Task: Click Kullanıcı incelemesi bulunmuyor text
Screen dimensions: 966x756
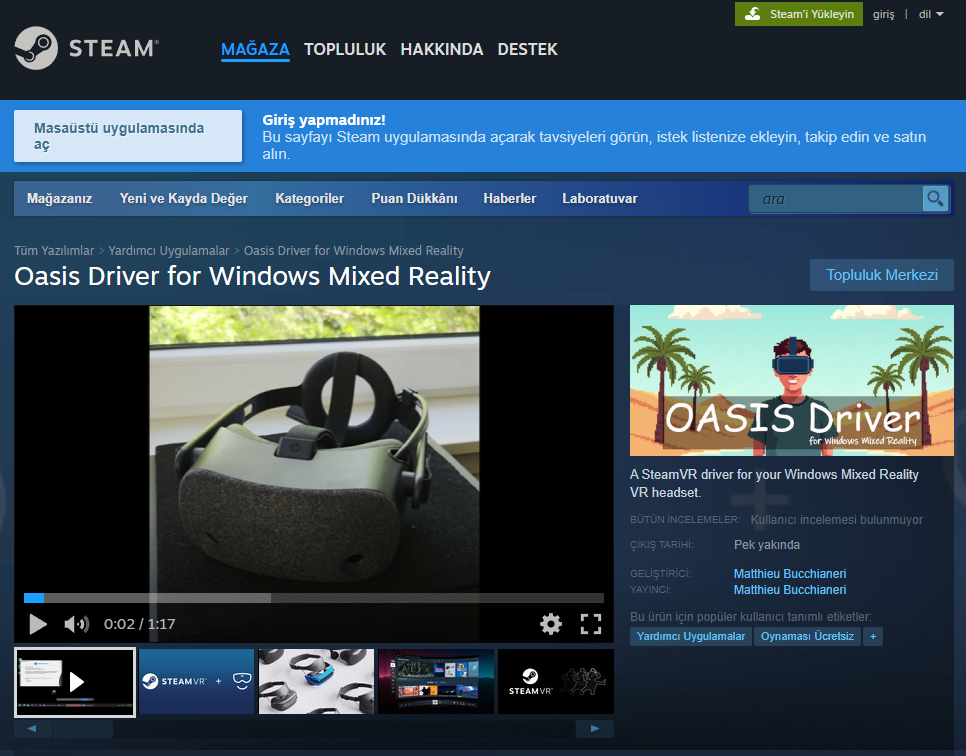Action: point(836,519)
